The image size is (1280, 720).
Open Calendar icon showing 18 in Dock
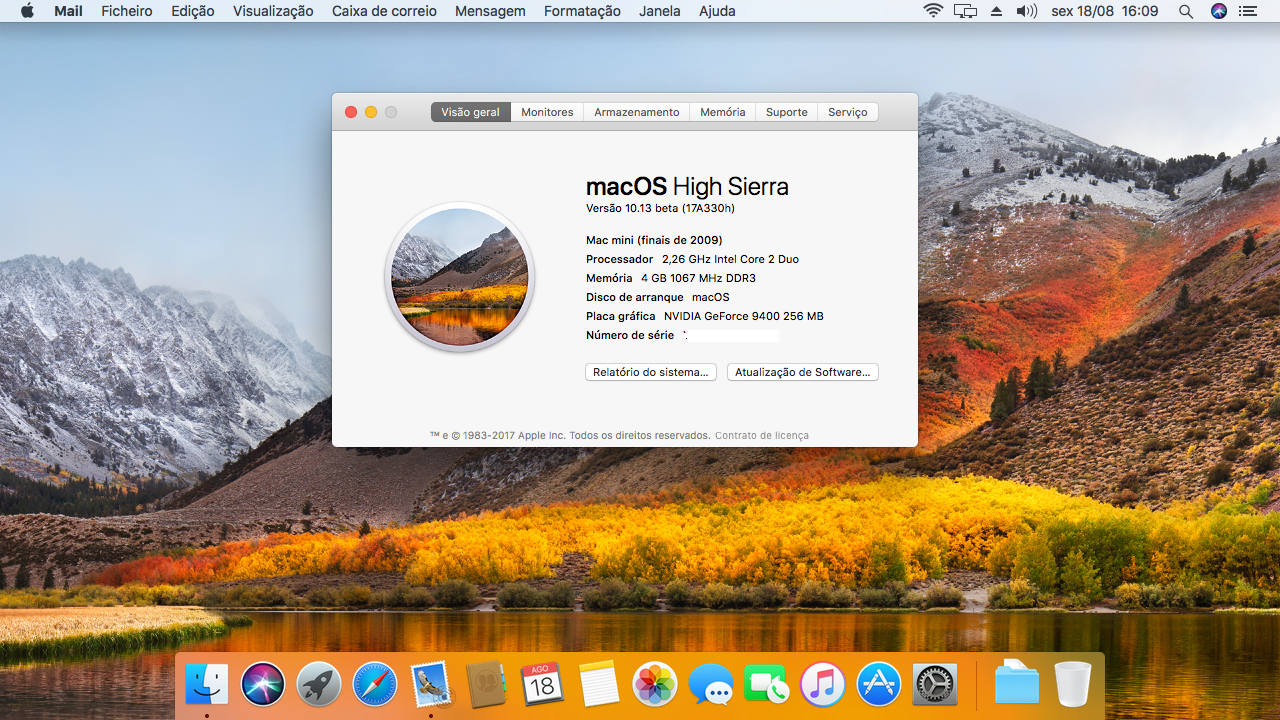click(x=542, y=685)
